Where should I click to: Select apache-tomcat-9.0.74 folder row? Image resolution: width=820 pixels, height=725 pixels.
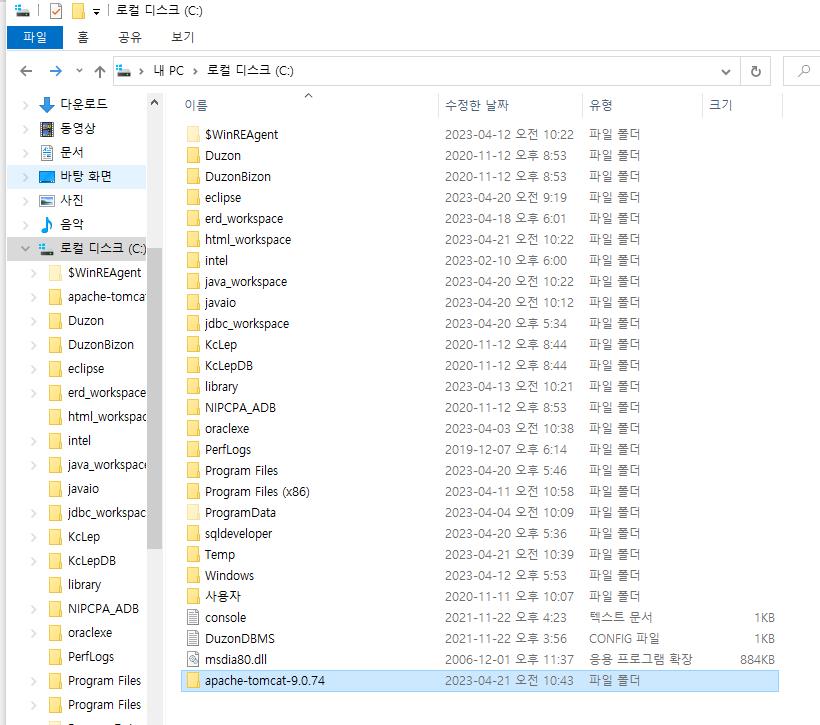[x=480, y=681]
